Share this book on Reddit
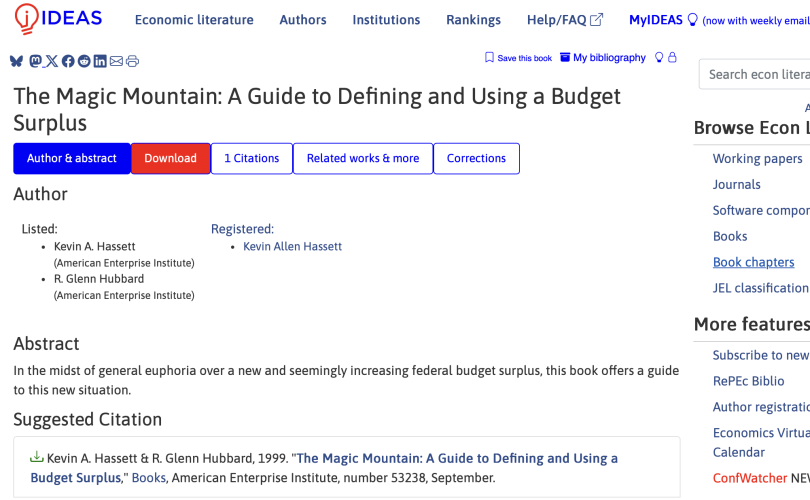 click(84, 61)
